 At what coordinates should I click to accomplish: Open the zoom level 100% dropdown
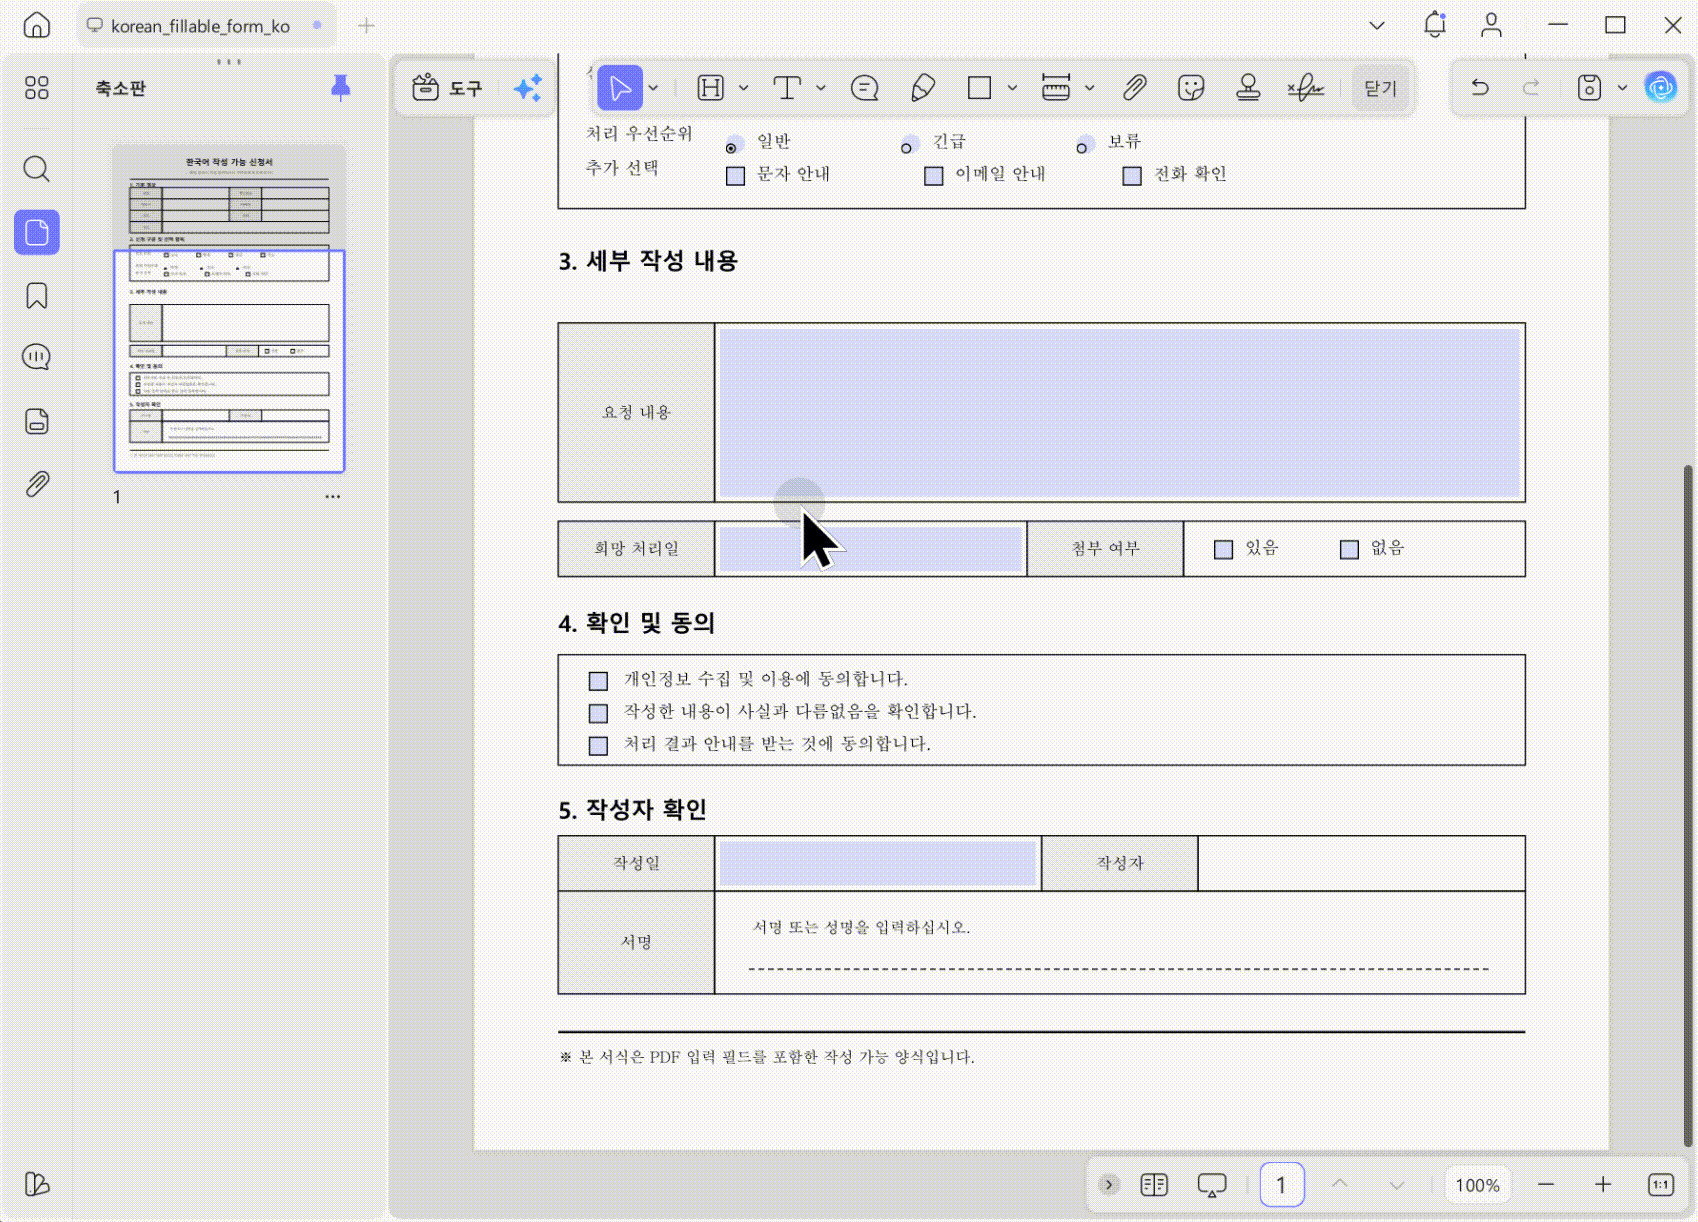(x=1477, y=1185)
